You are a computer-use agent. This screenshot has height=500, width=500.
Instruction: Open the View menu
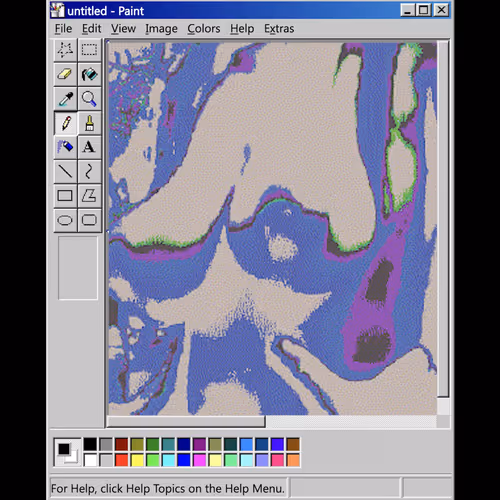[123, 29]
